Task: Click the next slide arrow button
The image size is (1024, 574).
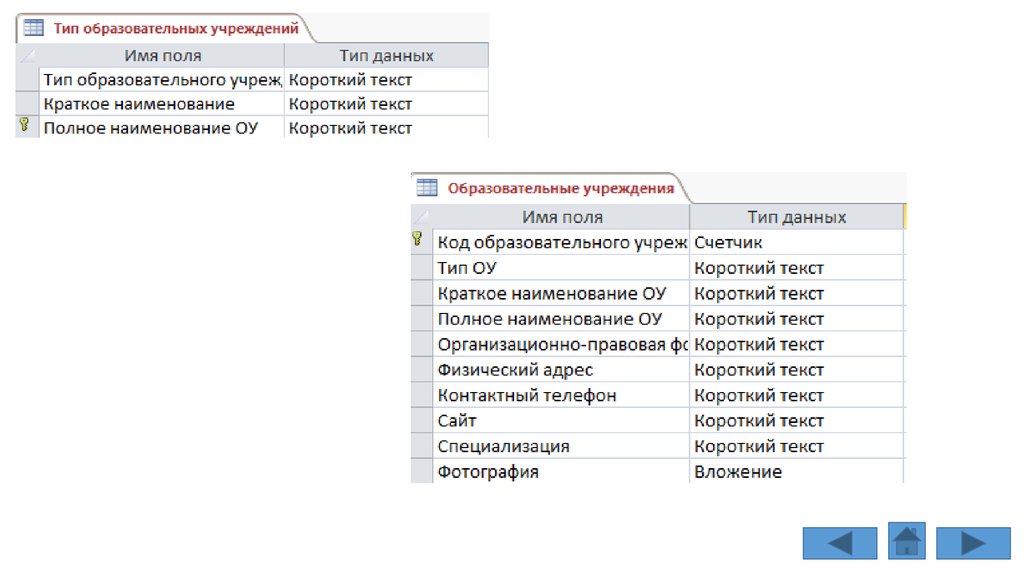Action: [973, 543]
